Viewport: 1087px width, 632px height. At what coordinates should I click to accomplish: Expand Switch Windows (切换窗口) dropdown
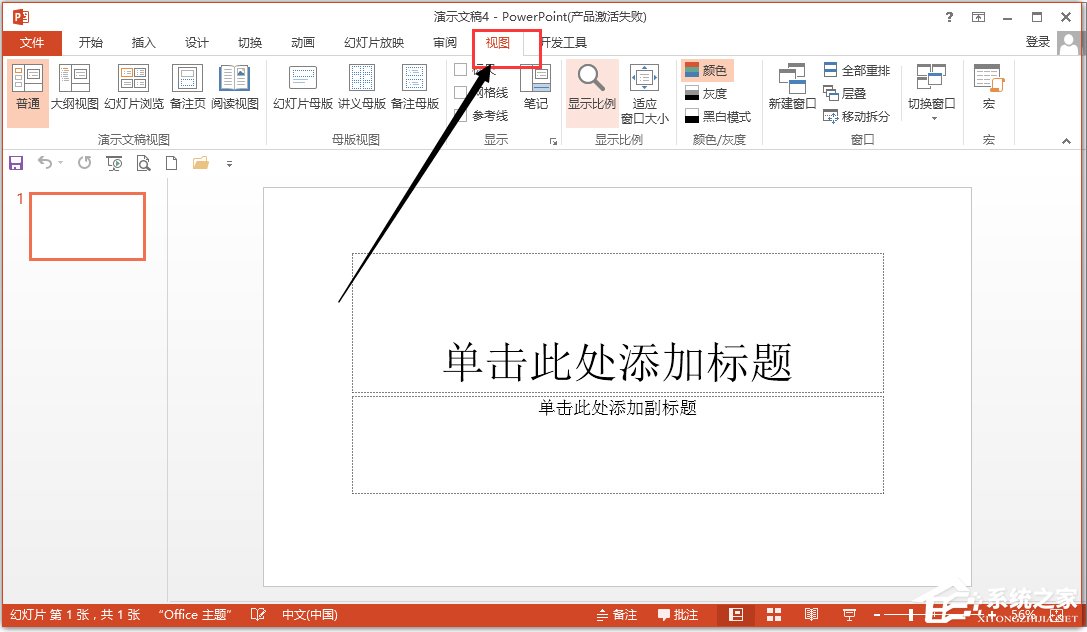(932, 93)
